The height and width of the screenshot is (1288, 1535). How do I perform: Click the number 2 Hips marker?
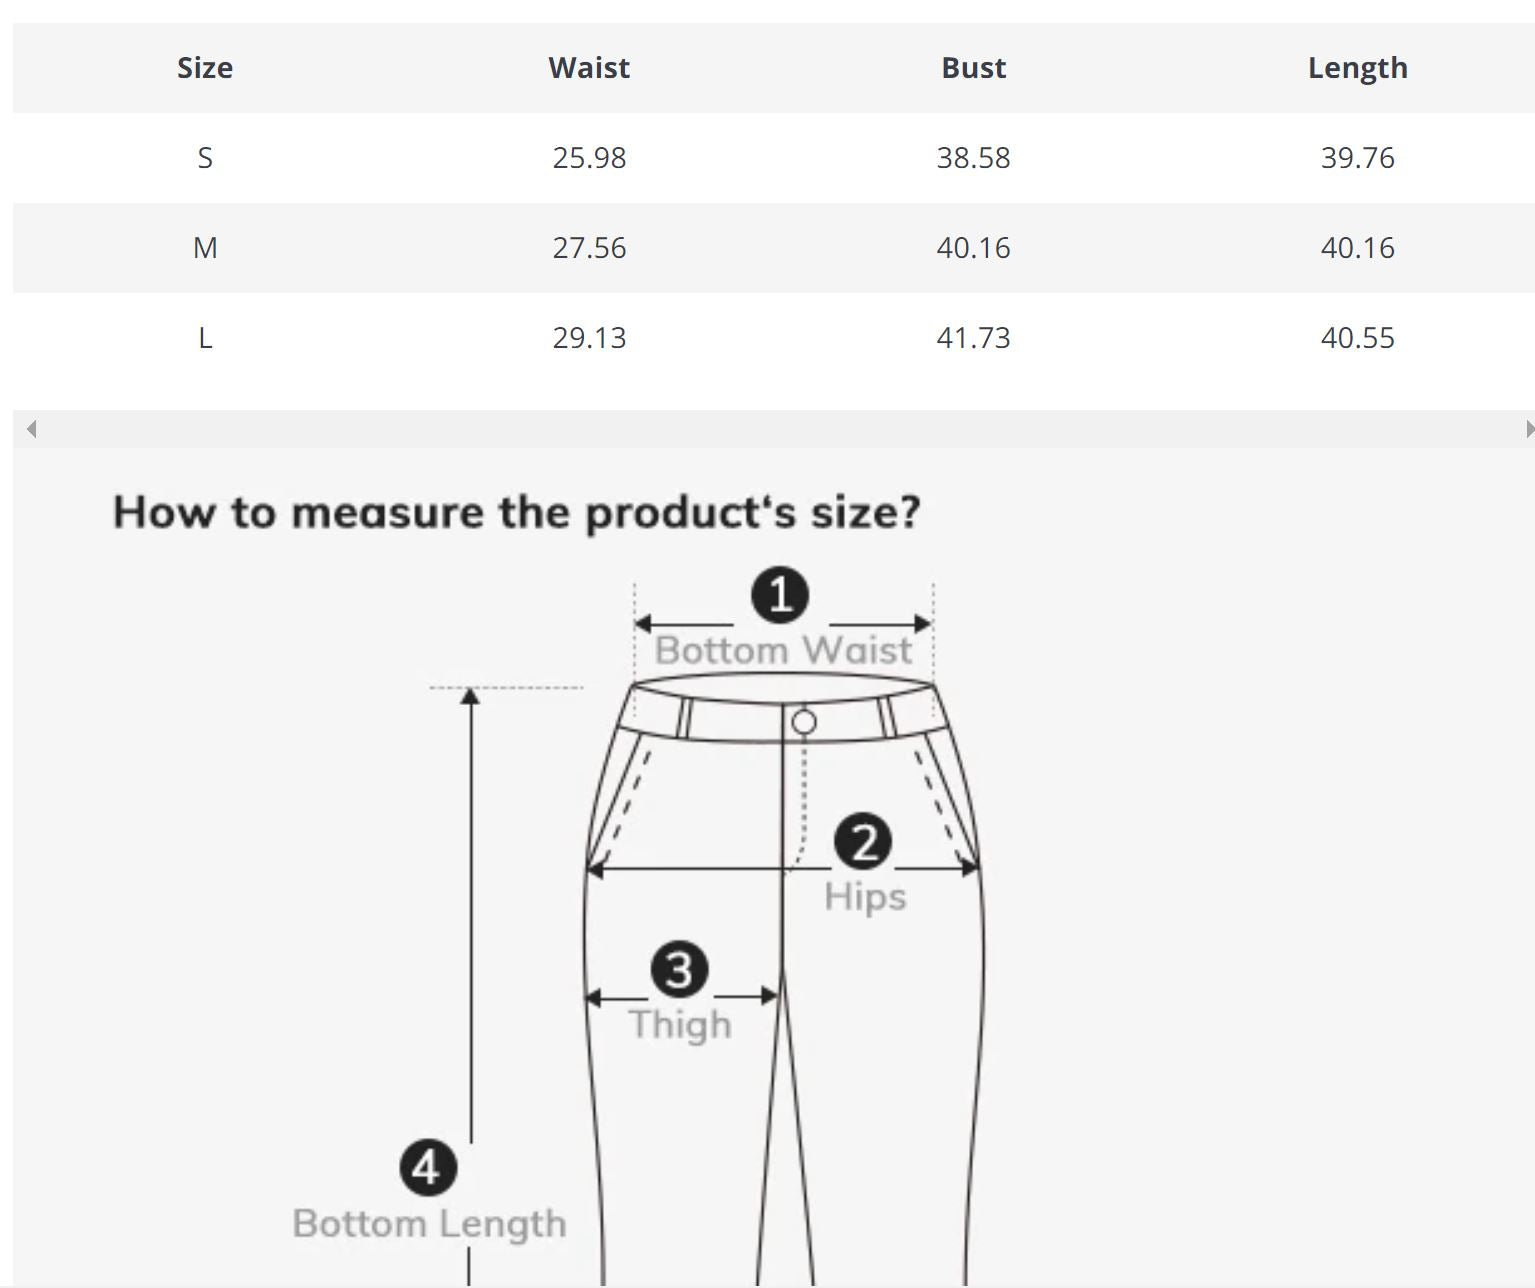[863, 842]
